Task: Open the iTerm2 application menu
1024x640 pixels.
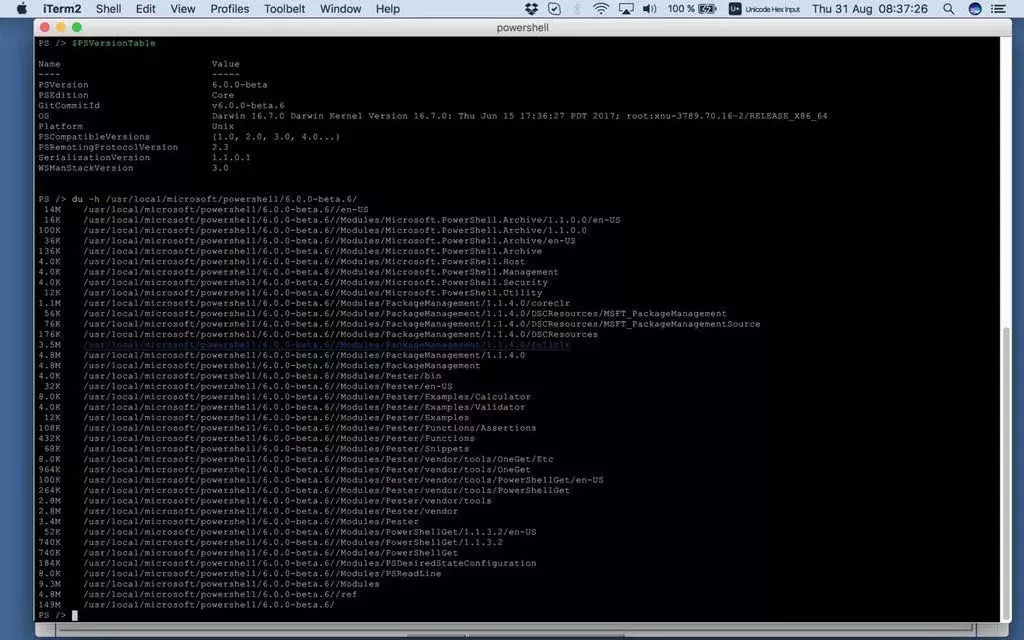Action: tap(62, 8)
